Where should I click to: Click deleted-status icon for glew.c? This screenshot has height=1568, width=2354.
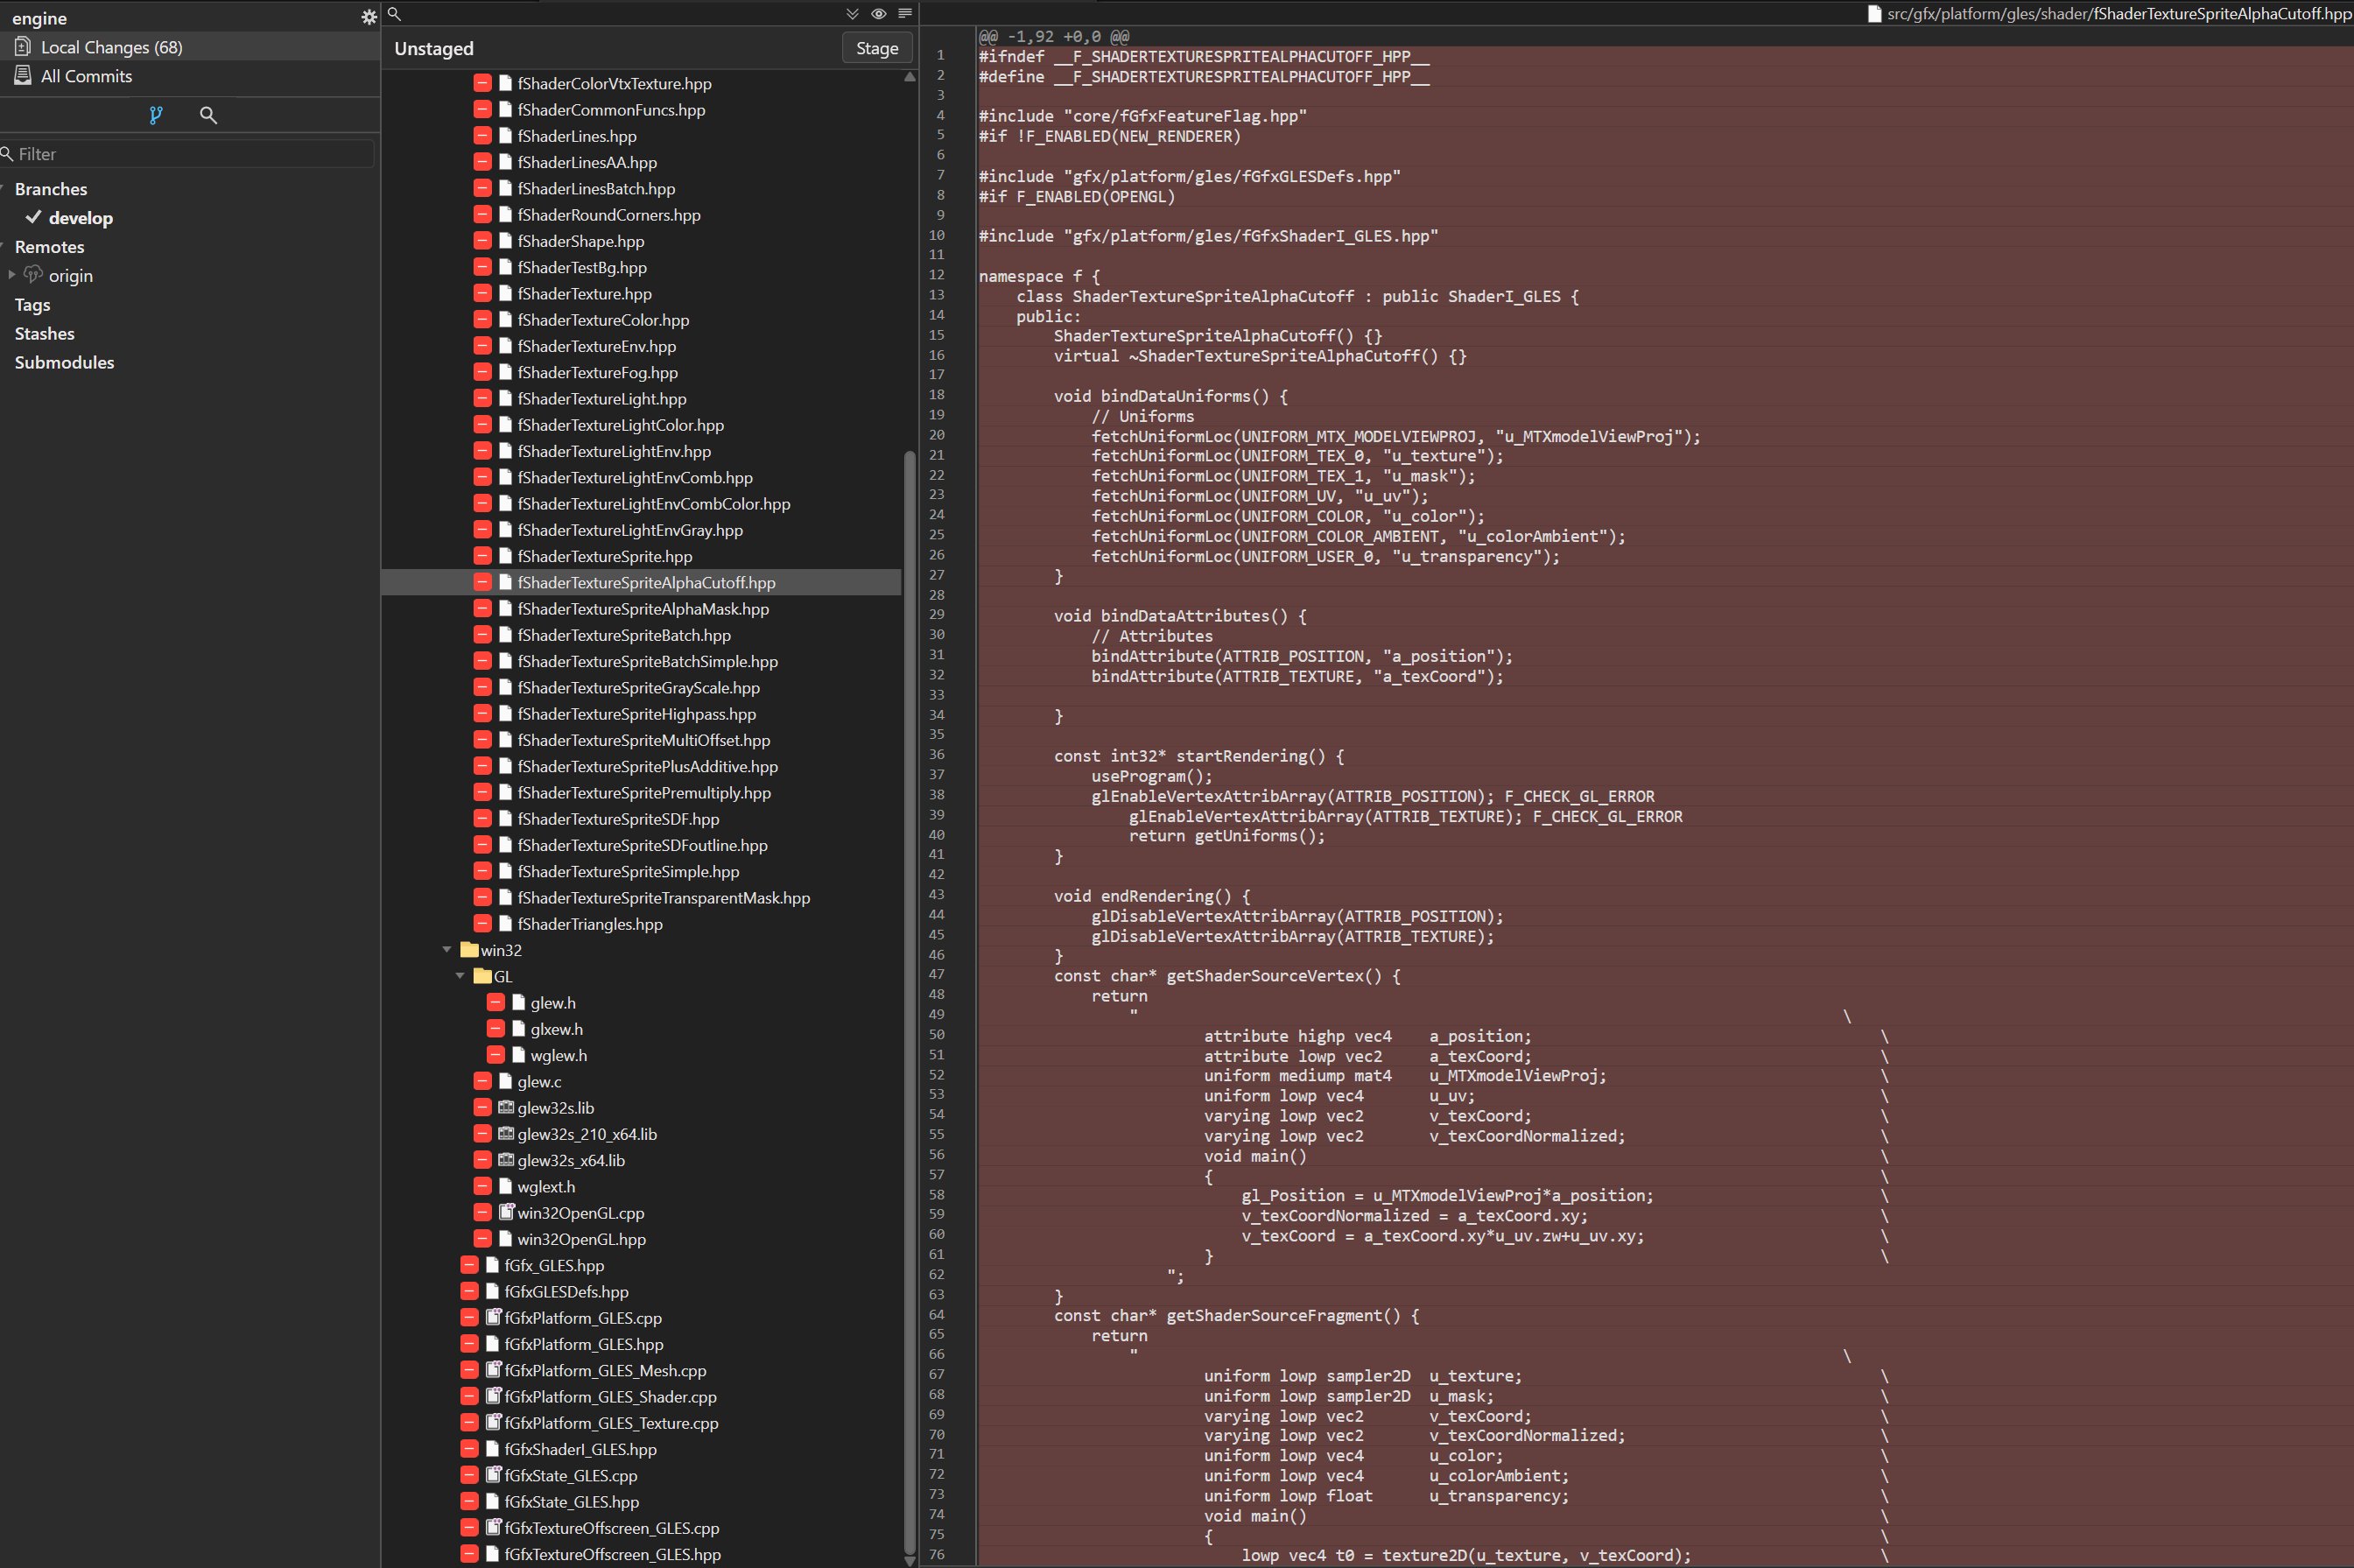tap(482, 1081)
